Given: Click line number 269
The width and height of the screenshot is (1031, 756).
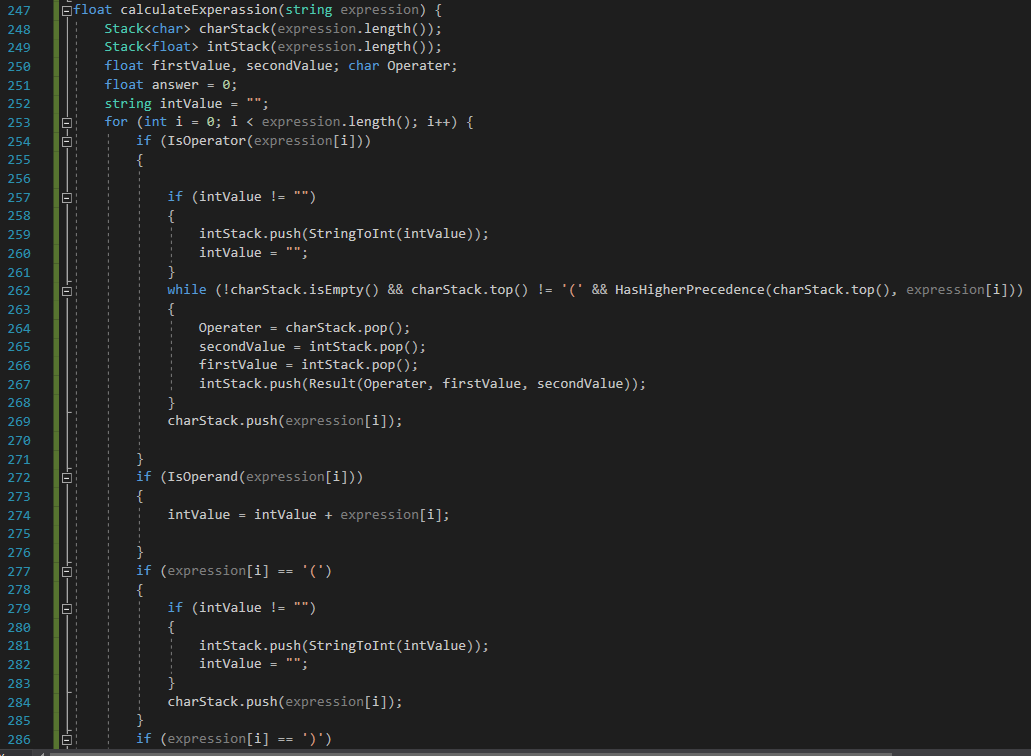Looking at the screenshot, I should point(19,420).
